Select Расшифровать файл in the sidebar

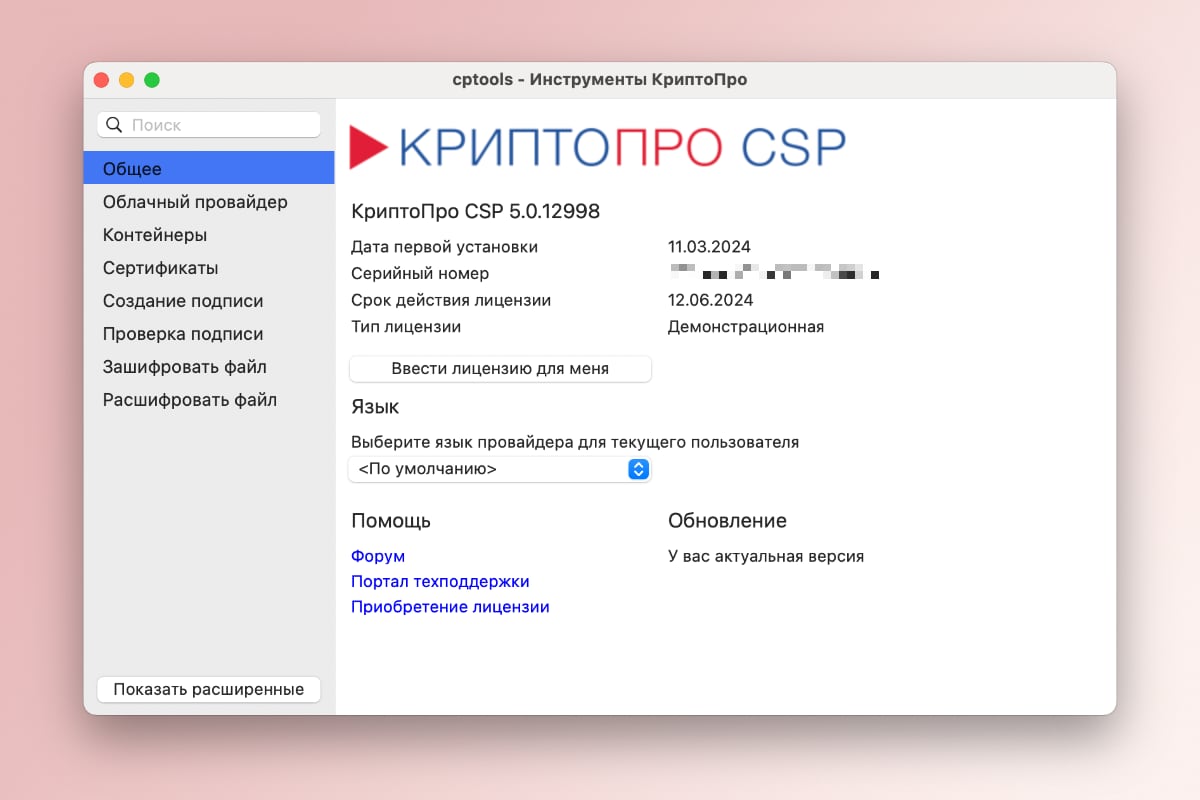point(209,400)
